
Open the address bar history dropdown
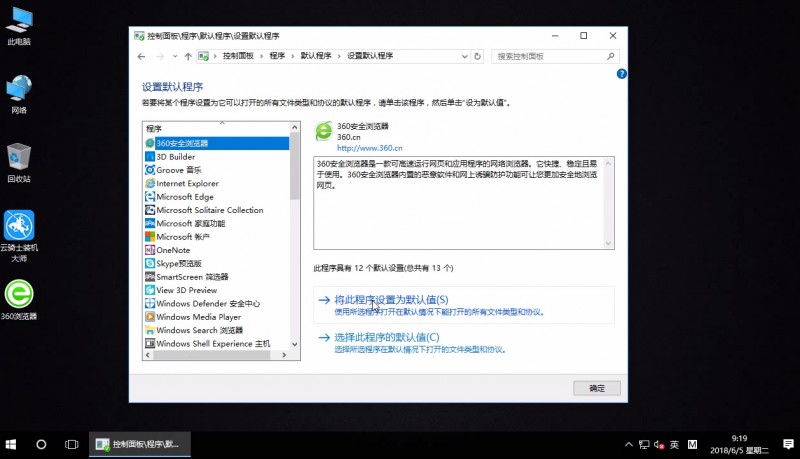(464, 56)
